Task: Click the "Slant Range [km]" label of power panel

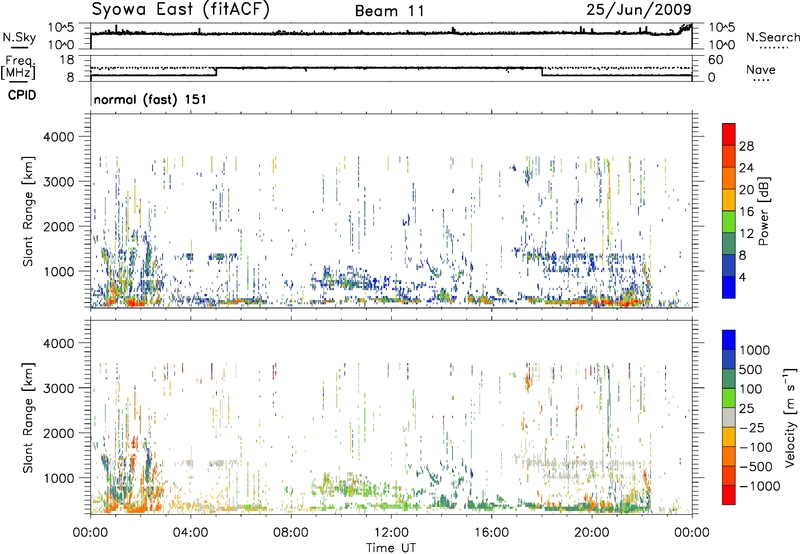Action: pos(28,211)
